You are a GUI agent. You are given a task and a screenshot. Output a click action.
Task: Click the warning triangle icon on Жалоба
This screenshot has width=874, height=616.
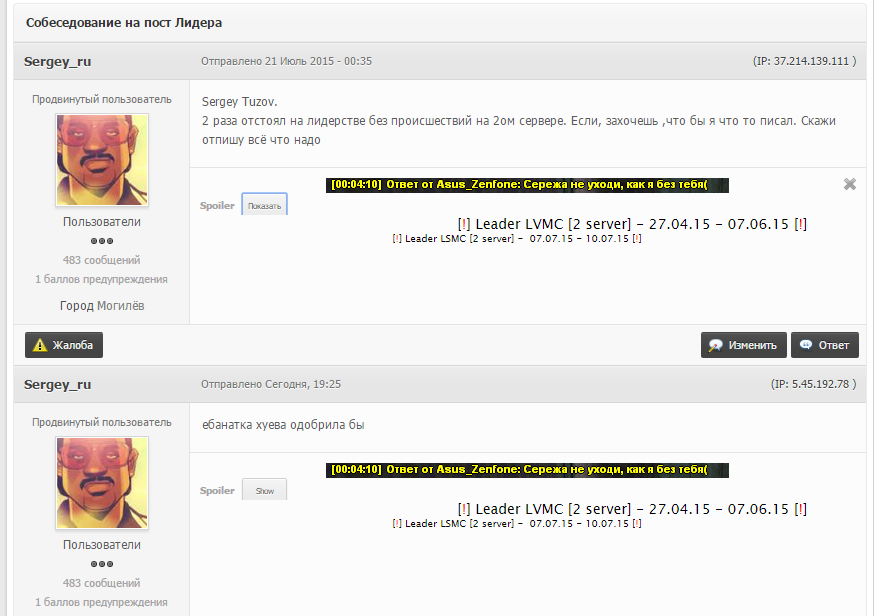point(40,346)
